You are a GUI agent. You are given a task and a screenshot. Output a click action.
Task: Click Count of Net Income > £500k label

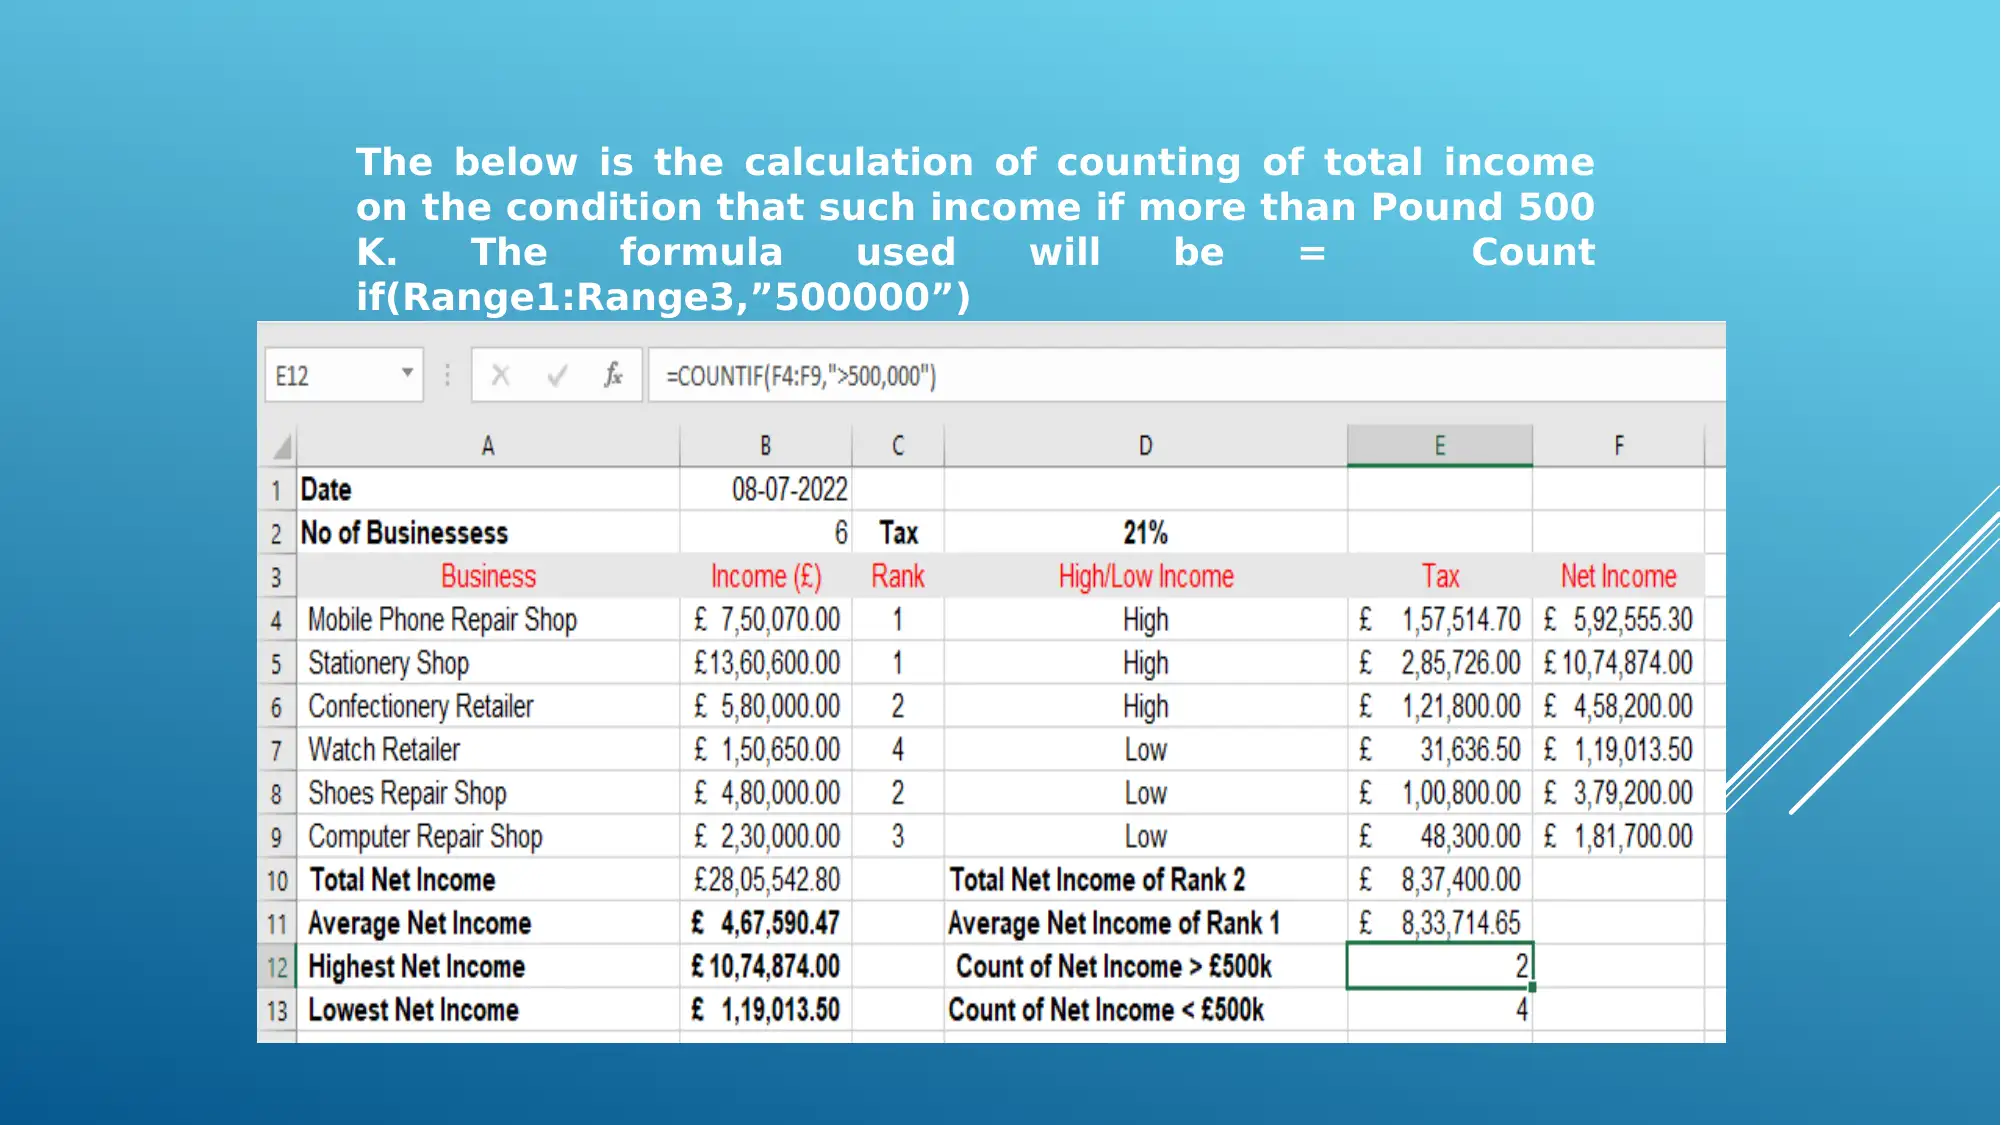(1146, 967)
